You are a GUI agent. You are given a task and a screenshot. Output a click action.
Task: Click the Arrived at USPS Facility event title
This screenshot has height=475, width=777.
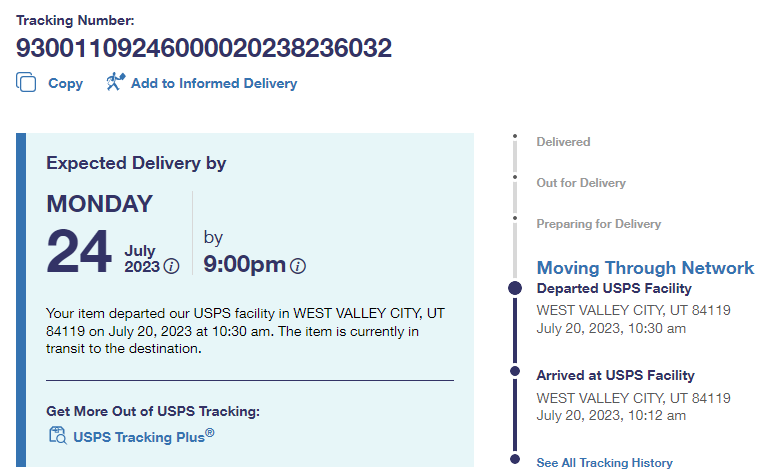point(615,376)
